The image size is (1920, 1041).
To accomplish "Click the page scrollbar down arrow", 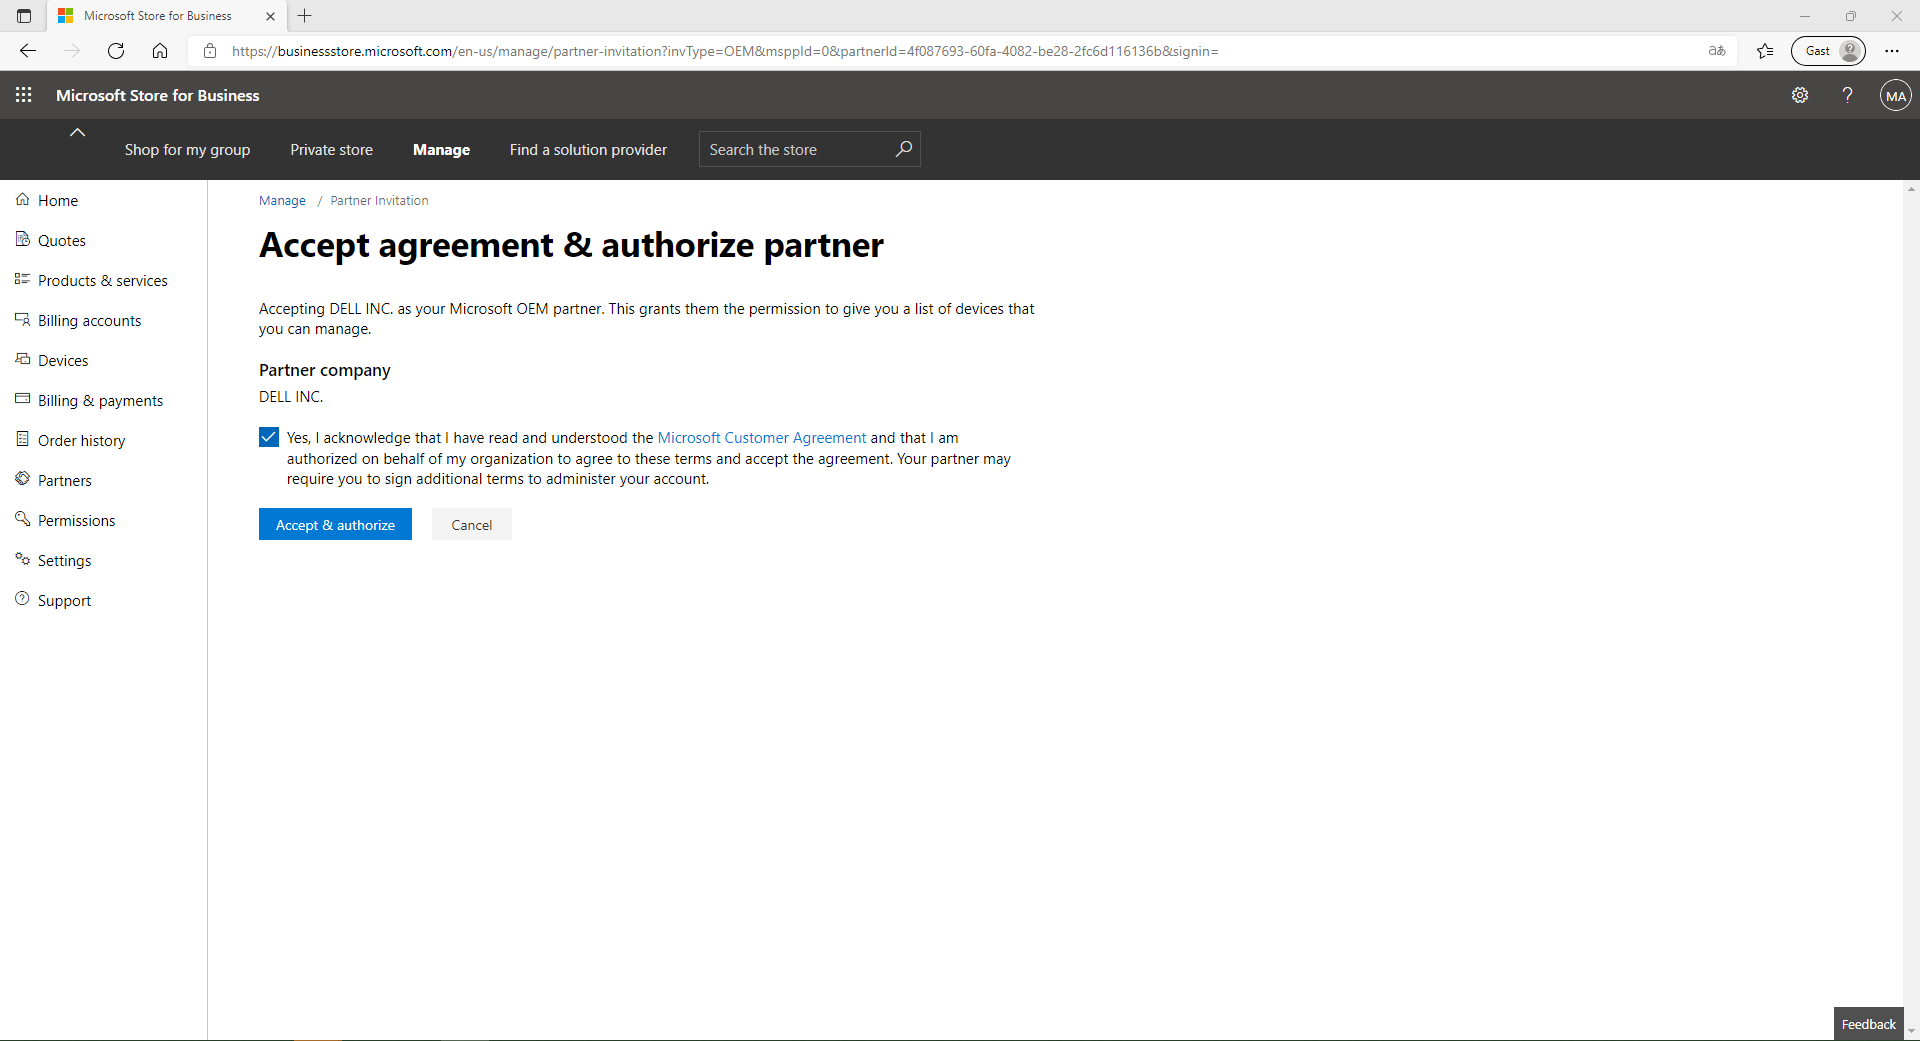I will tap(1911, 1031).
